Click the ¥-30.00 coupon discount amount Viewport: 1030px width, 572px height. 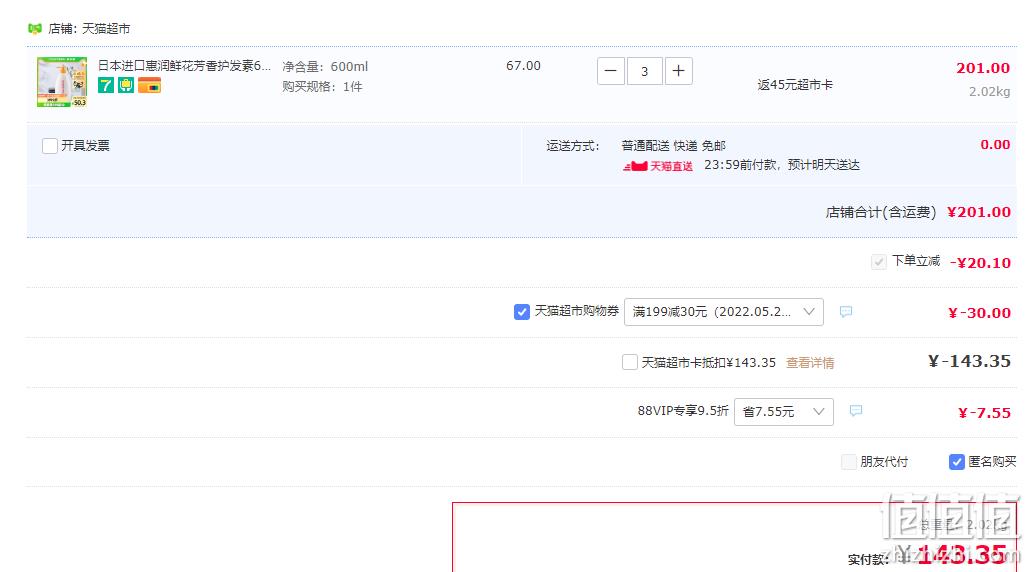coord(979,313)
